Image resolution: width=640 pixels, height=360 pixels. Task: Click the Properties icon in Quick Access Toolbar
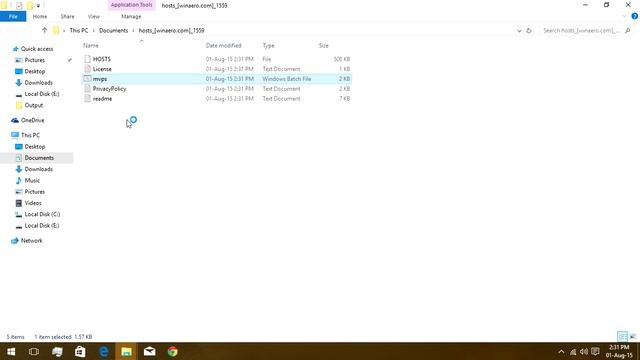point(19,6)
